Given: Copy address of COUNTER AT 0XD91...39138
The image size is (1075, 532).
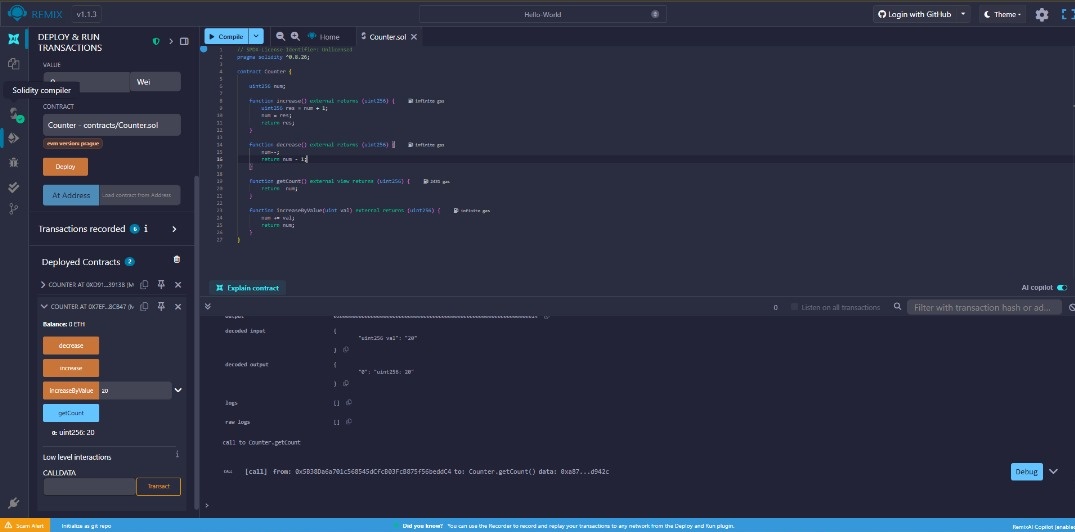Looking at the screenshot, I should 144,285.
